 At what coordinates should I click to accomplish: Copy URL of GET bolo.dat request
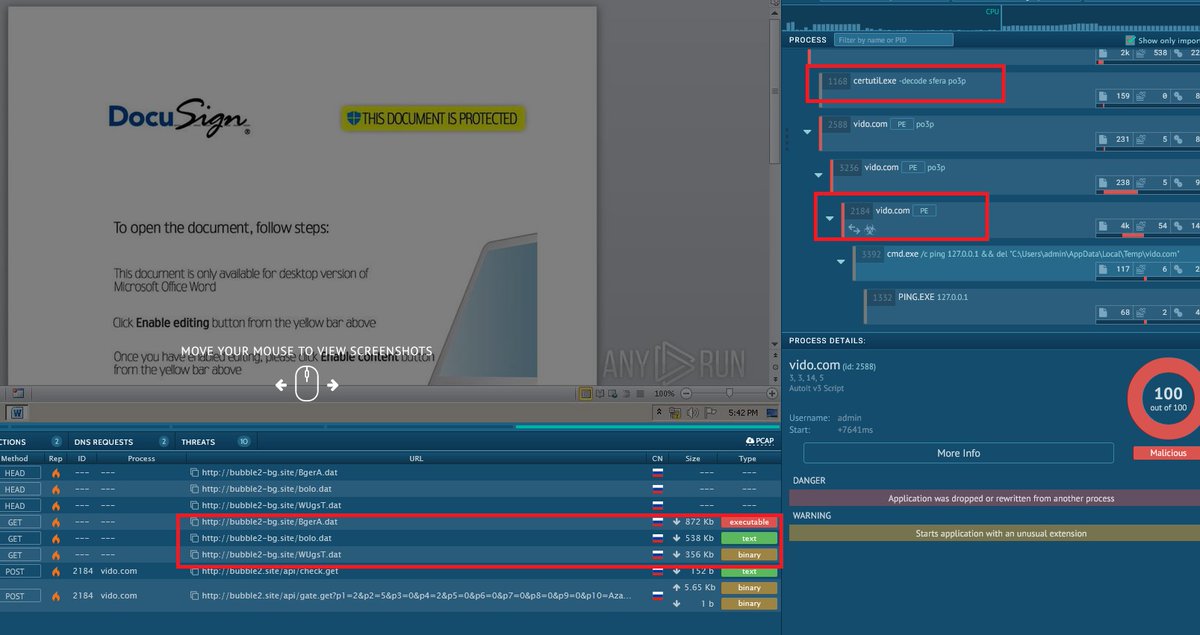point(195,538)
